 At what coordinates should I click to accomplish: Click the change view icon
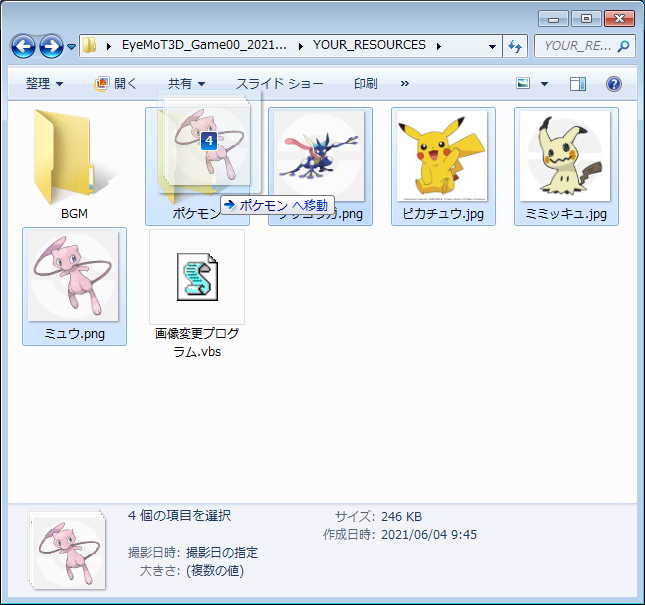(x=523, y=84)
